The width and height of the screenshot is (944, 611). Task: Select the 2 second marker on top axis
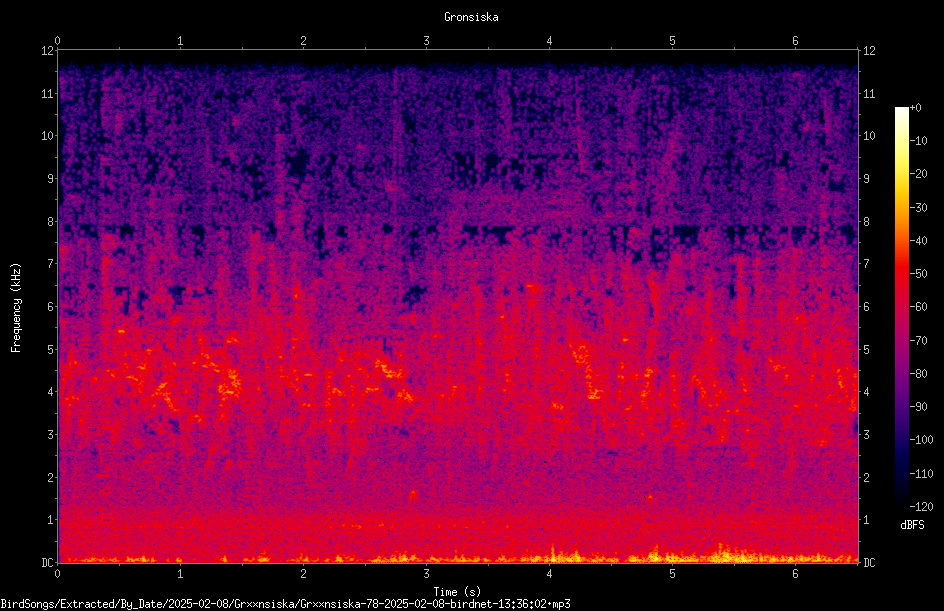click(x=303, y=41)
